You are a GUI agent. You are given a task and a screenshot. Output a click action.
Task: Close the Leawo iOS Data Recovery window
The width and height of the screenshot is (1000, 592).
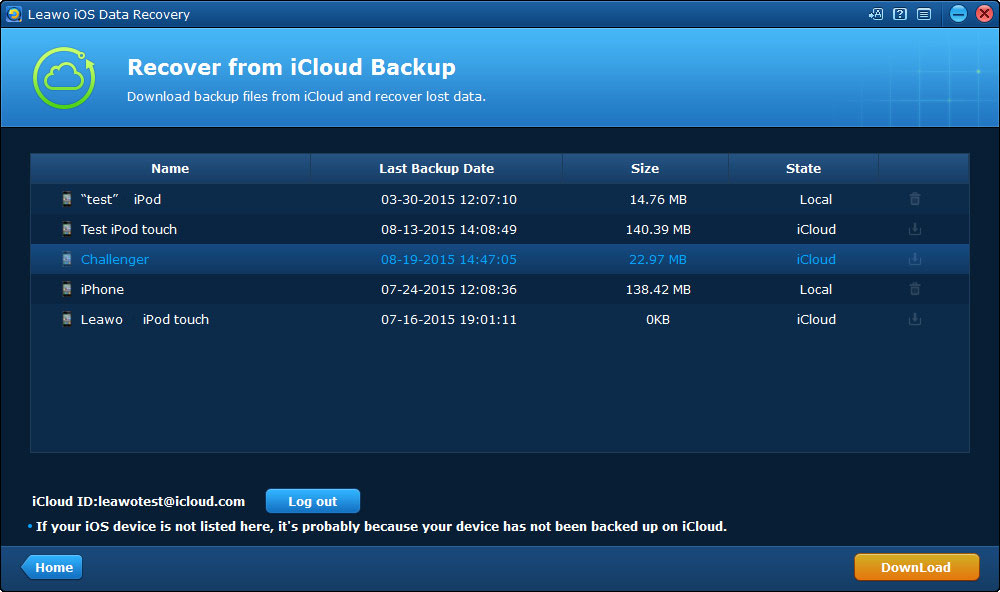point(985,13)
